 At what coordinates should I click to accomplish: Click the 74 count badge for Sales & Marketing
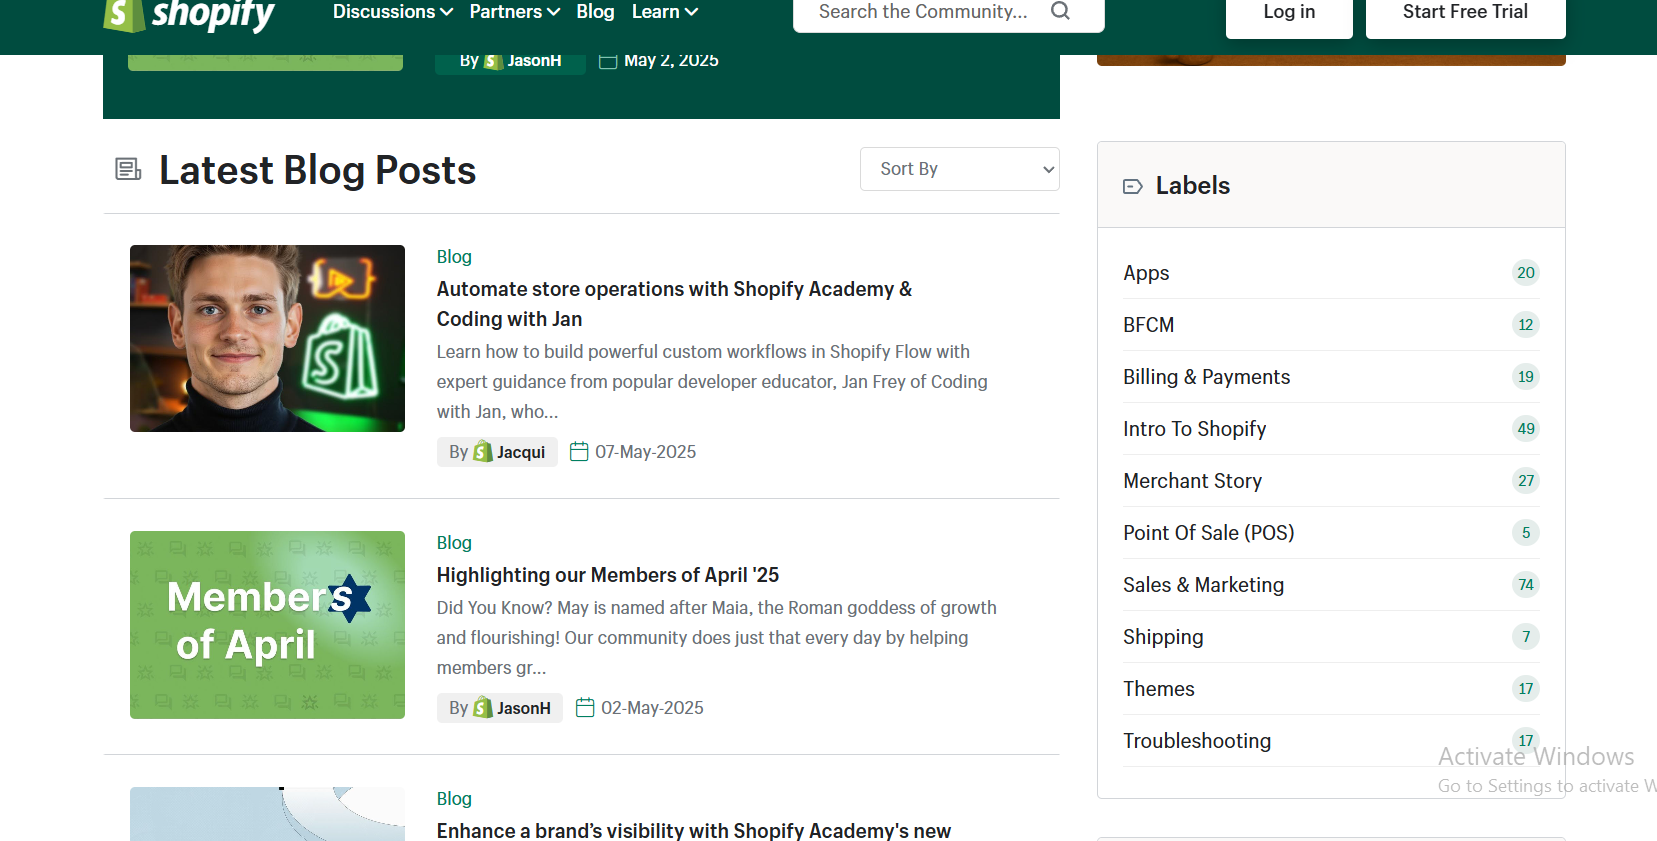(1526, 585)
